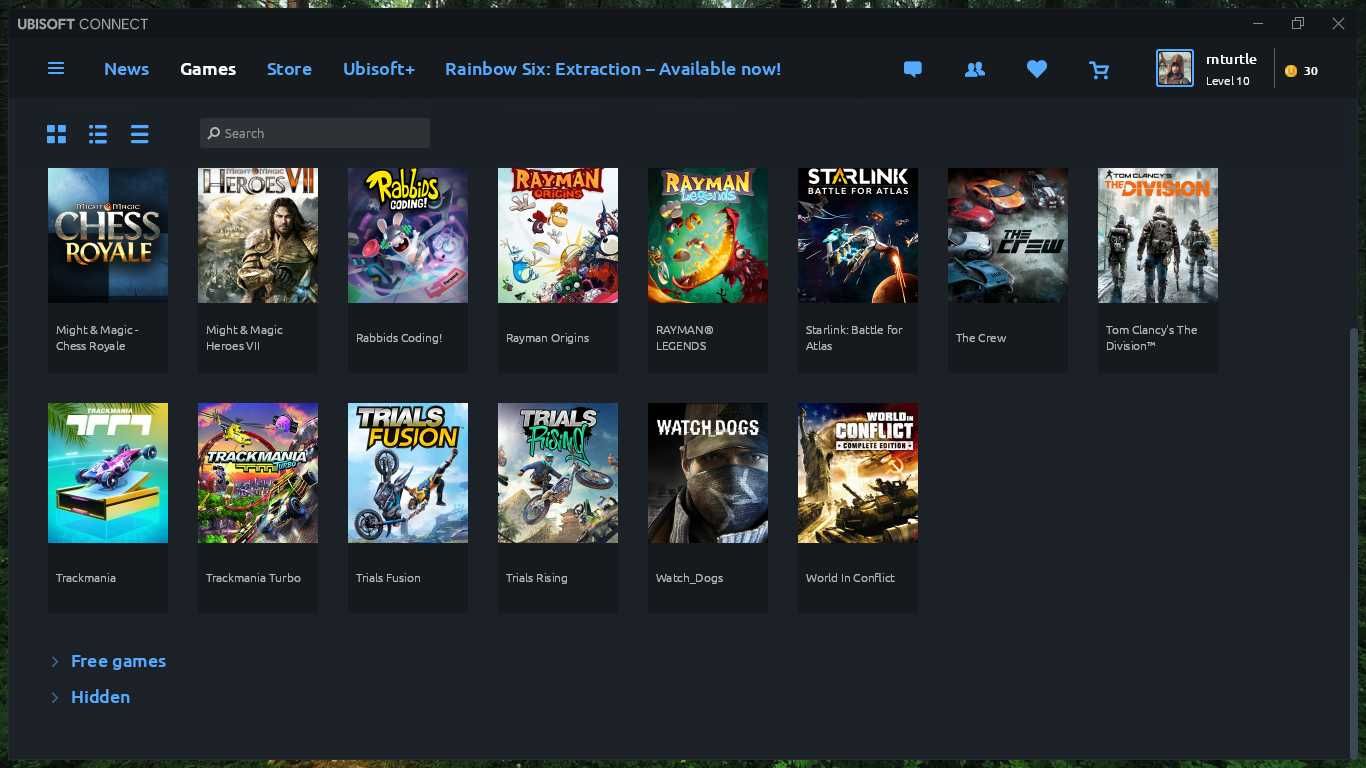This screenshot has height=768, width=1366.
Task: Expand the Hidden games section
Action: click(55, 697)
